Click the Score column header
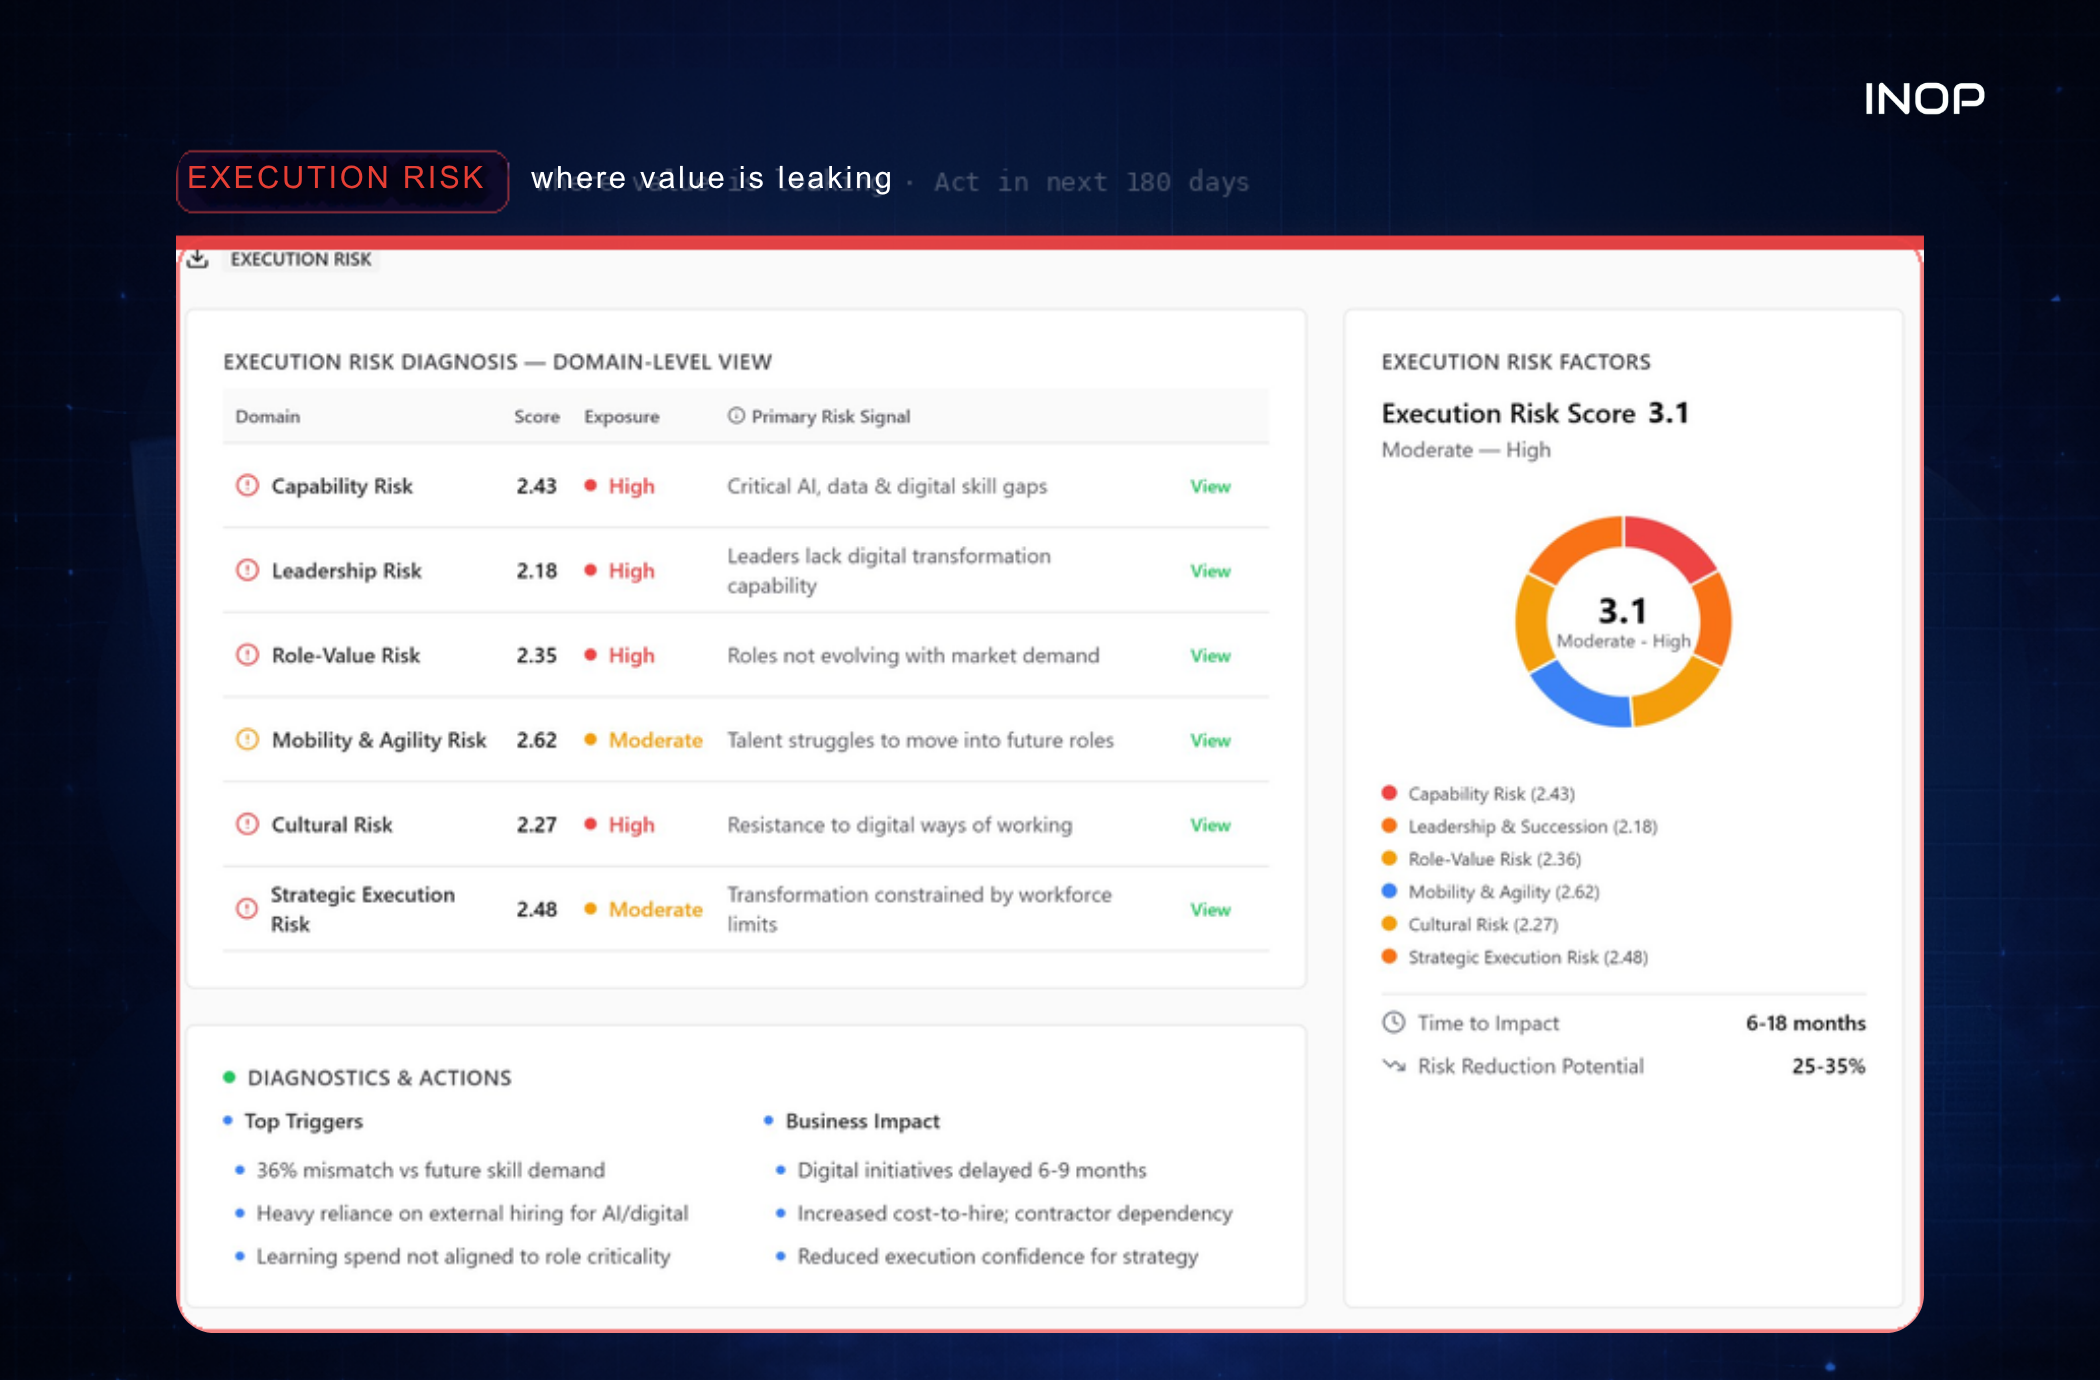2100x1380 pixels. point(537,416)
